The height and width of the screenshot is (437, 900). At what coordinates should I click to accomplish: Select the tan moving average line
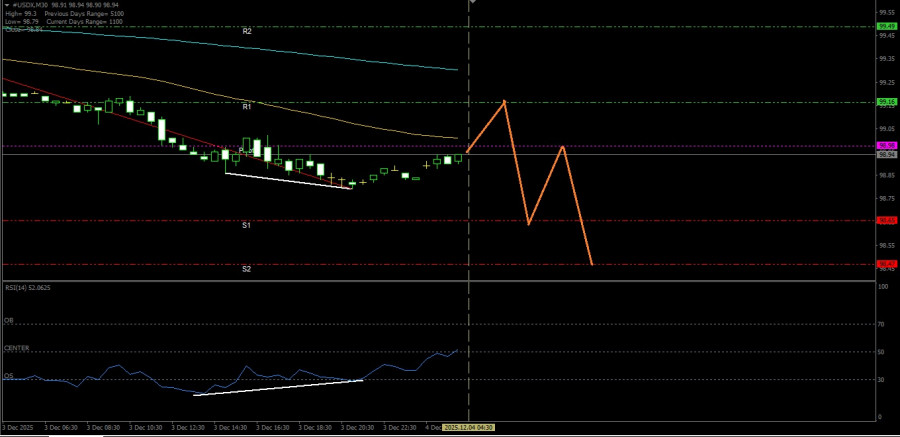click(230, 96)
